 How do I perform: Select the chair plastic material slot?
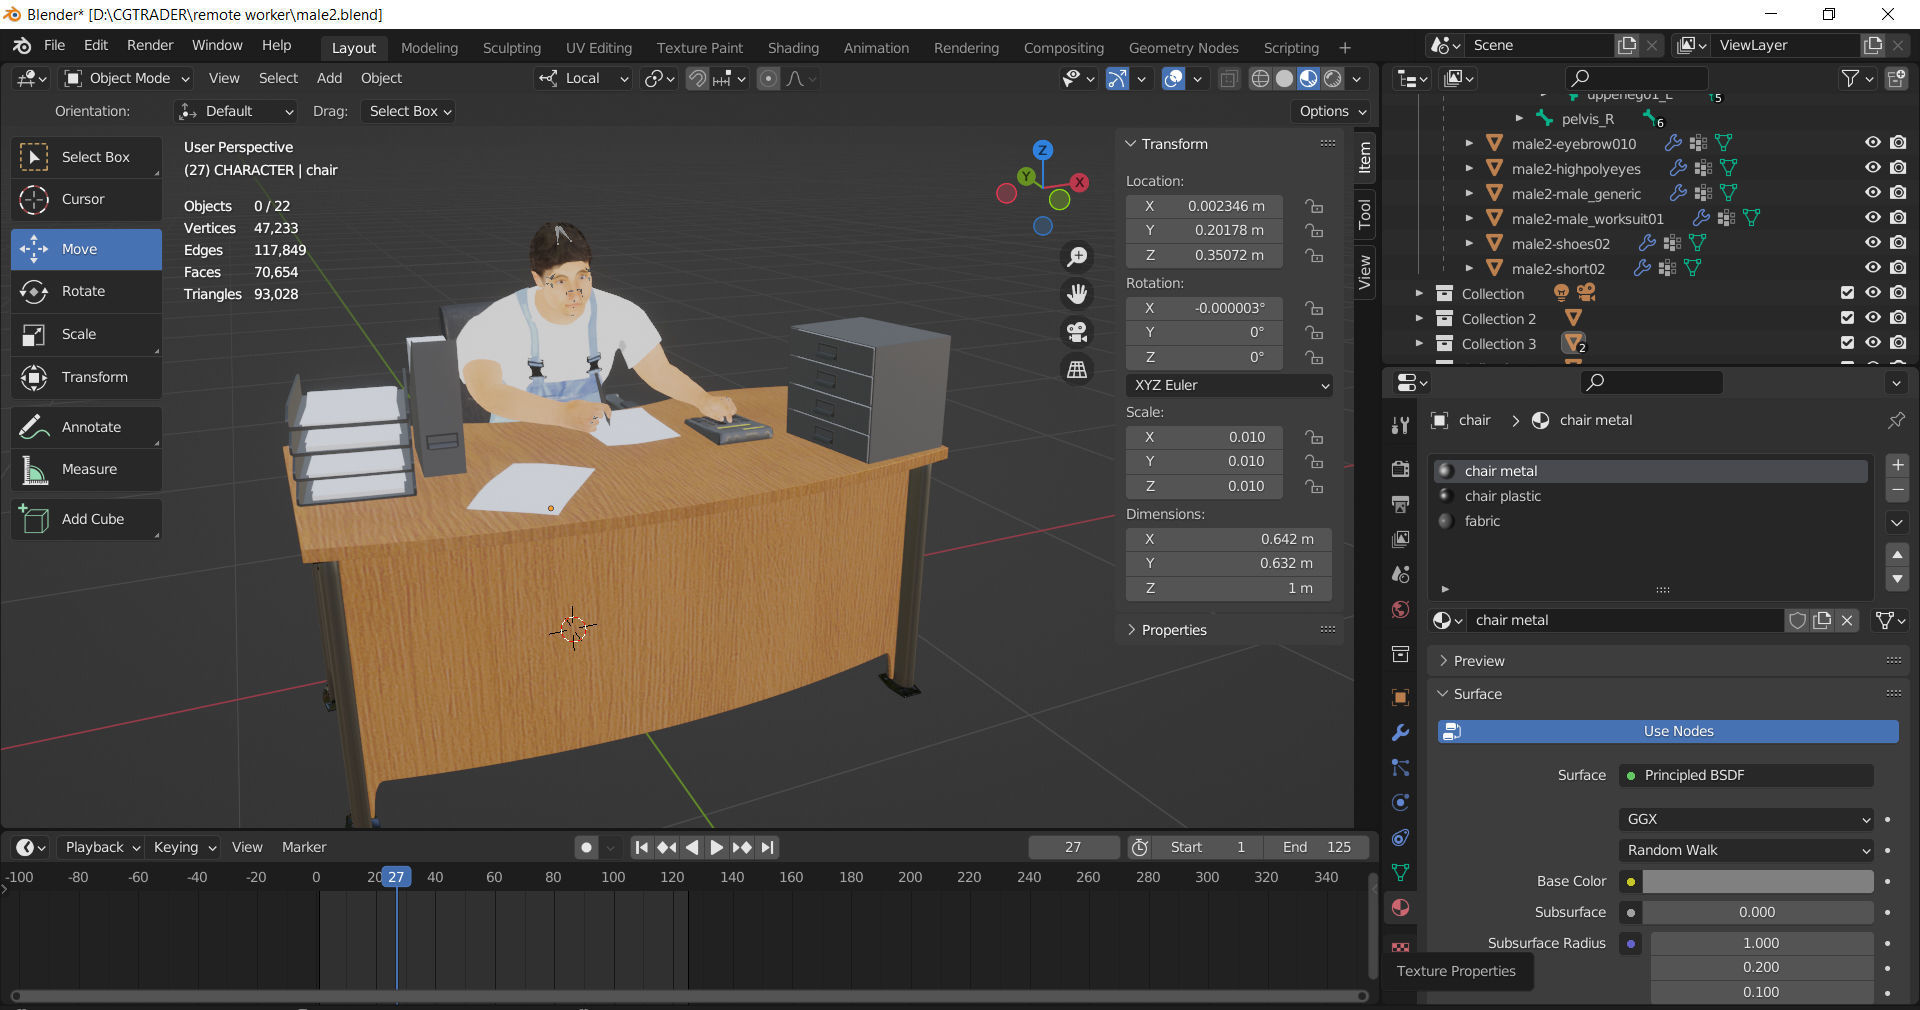tap(1650, 496)
